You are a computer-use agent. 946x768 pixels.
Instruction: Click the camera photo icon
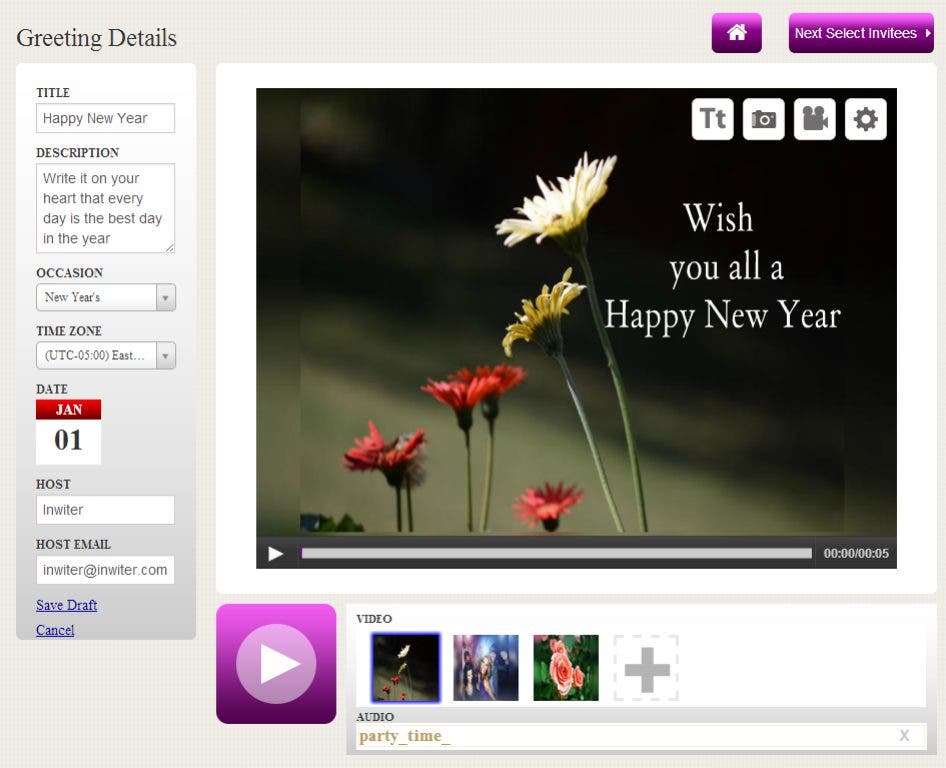coord(763,119)
